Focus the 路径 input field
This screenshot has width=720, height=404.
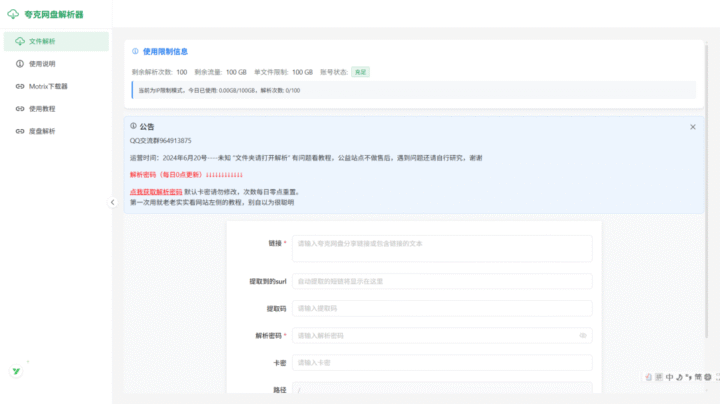[x=442, y=388]
